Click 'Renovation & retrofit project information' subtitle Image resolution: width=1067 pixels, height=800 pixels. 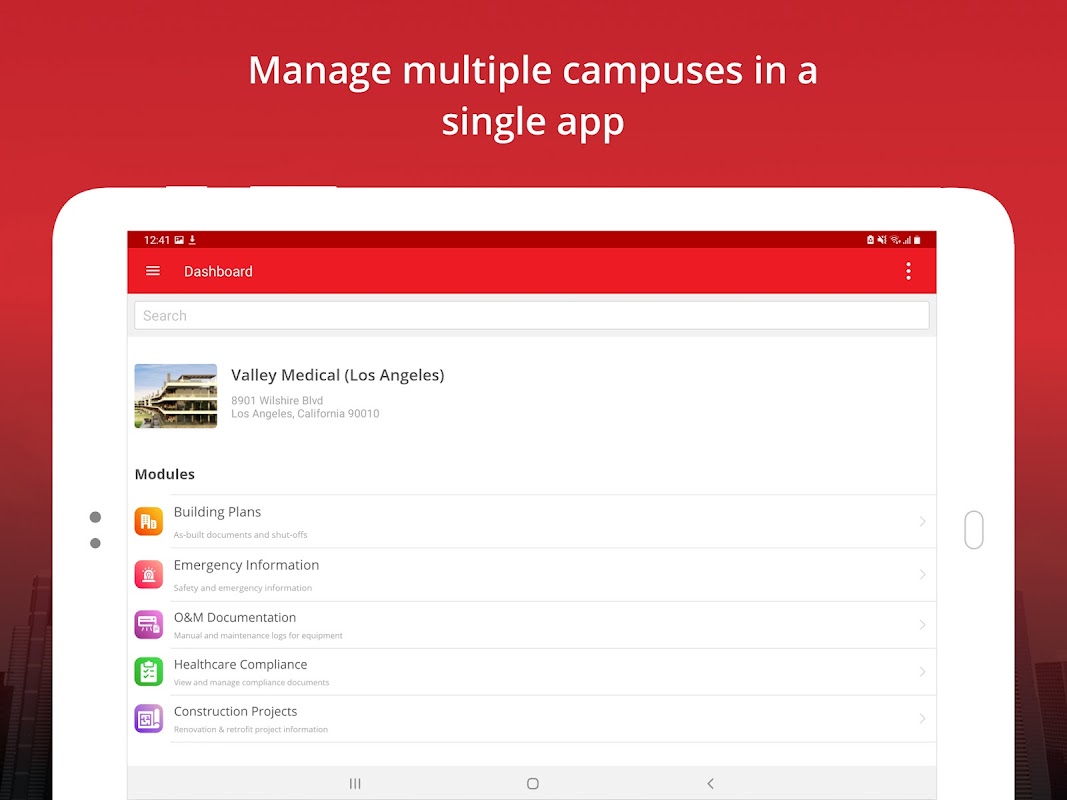[250, 729]
